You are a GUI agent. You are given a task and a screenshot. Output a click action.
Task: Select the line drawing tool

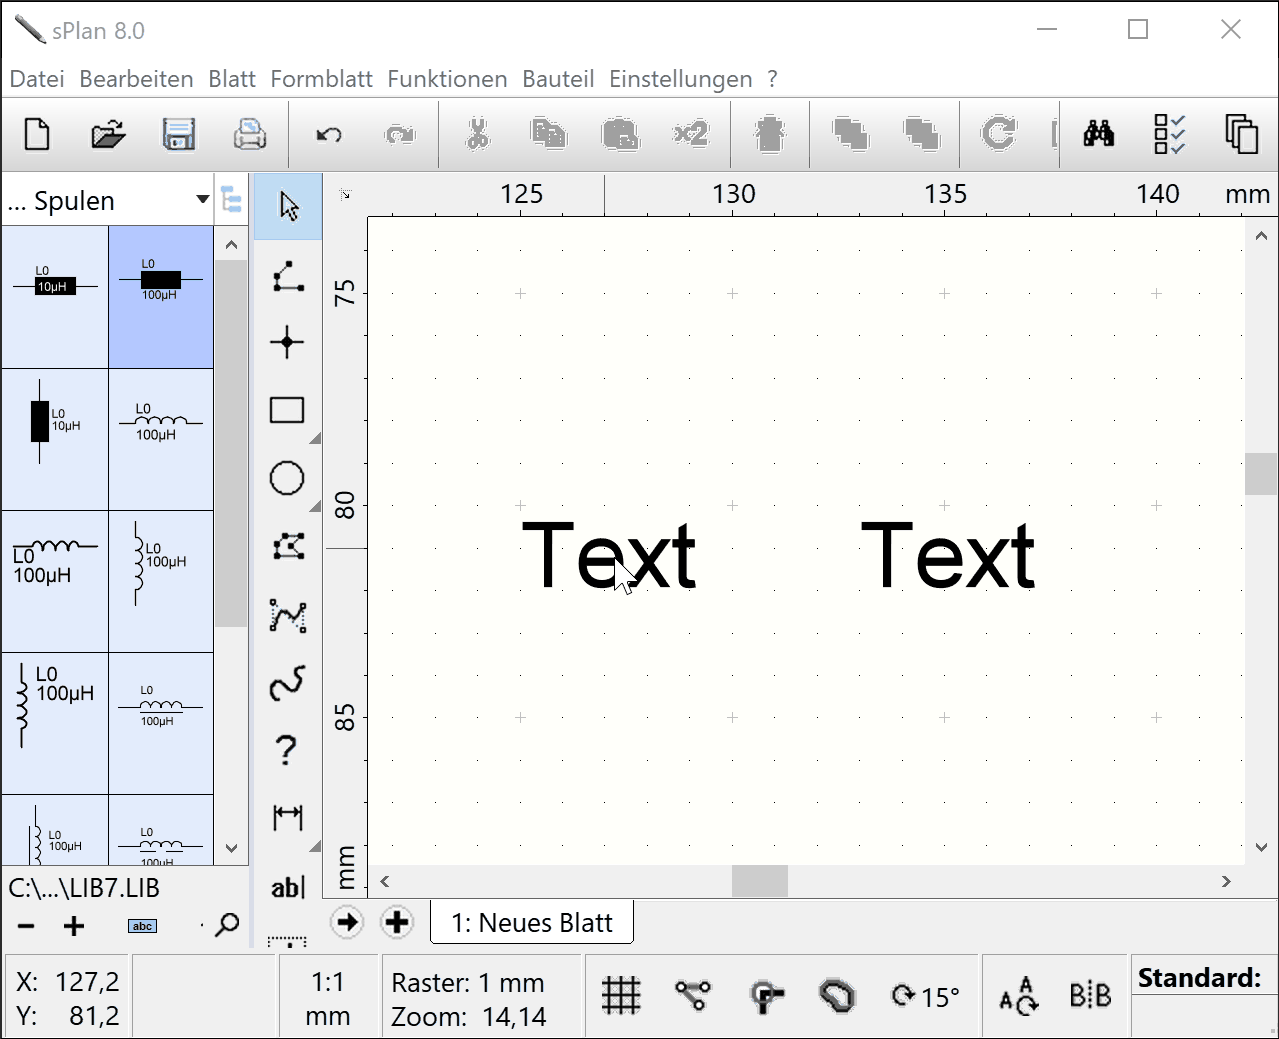[x=288, y=276]
